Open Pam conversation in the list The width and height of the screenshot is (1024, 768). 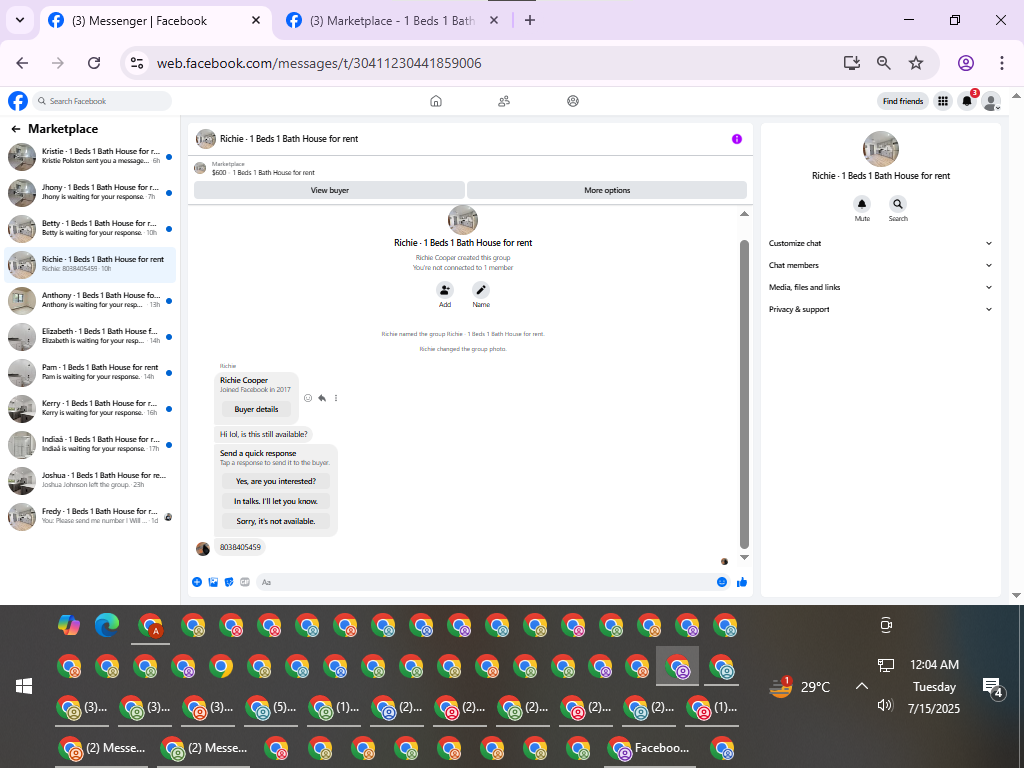coord(90,372)
